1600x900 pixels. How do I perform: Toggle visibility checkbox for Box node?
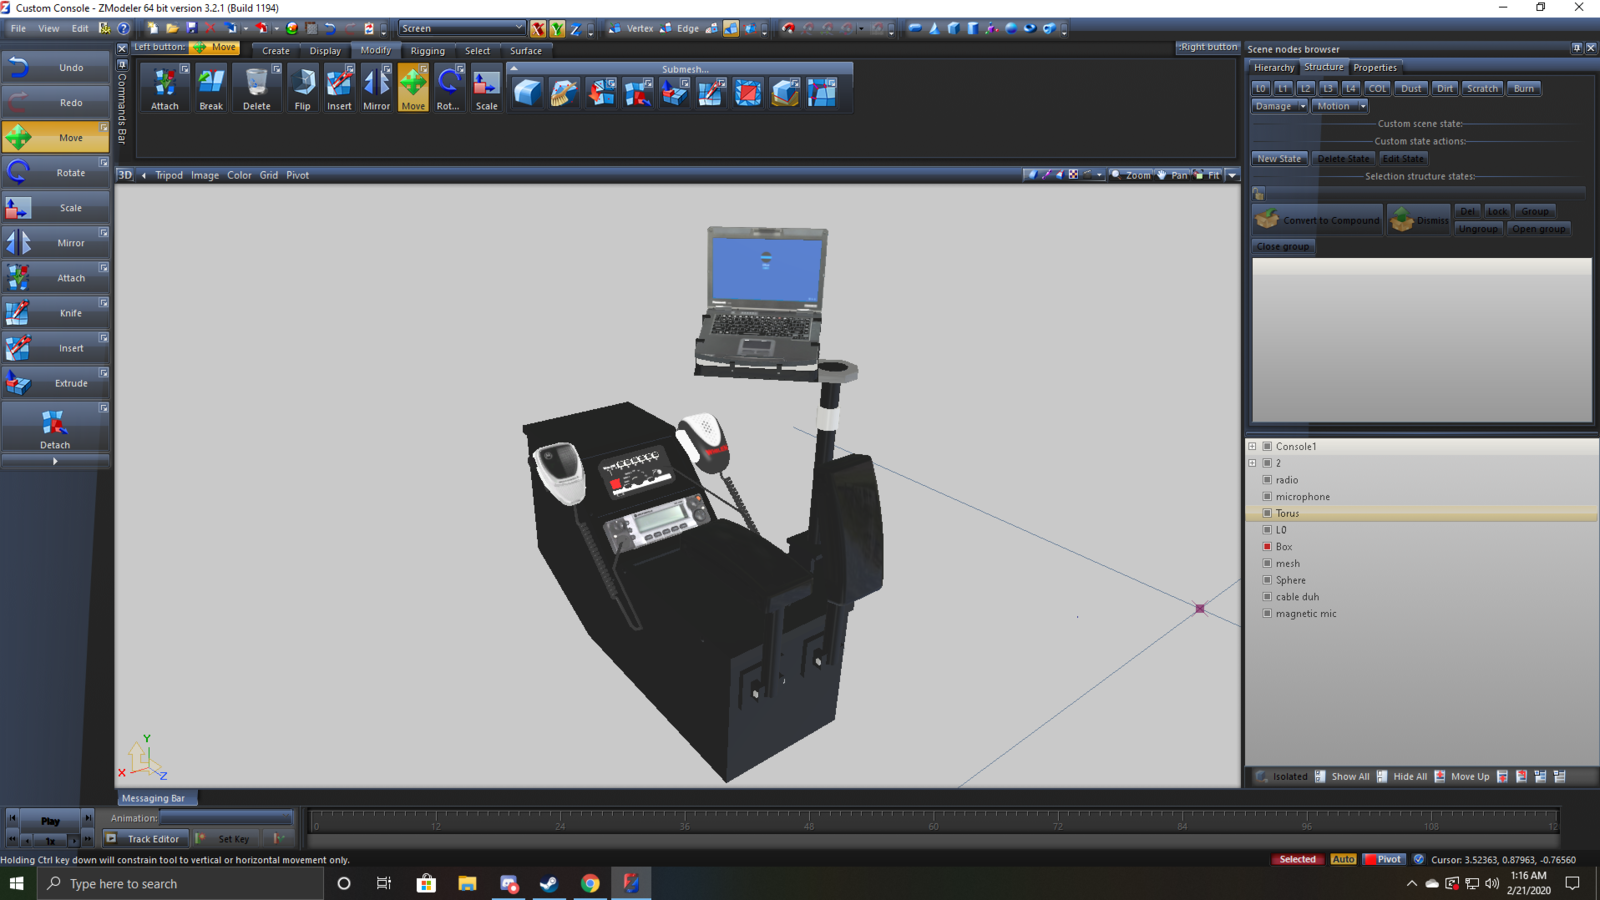[1267, 547]
